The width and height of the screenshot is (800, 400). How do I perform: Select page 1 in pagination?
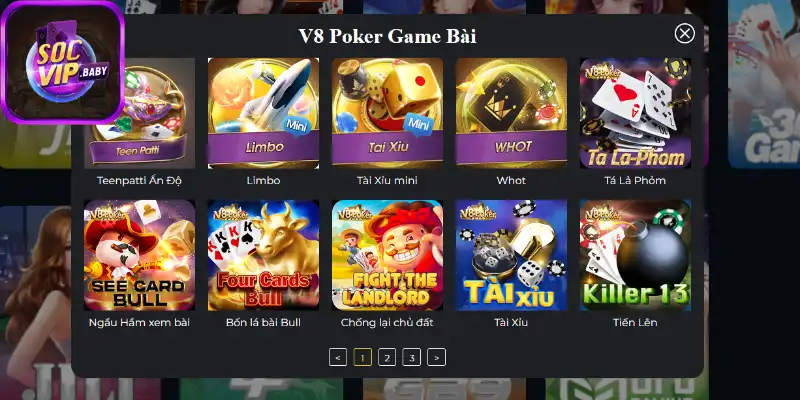point(362,357)
